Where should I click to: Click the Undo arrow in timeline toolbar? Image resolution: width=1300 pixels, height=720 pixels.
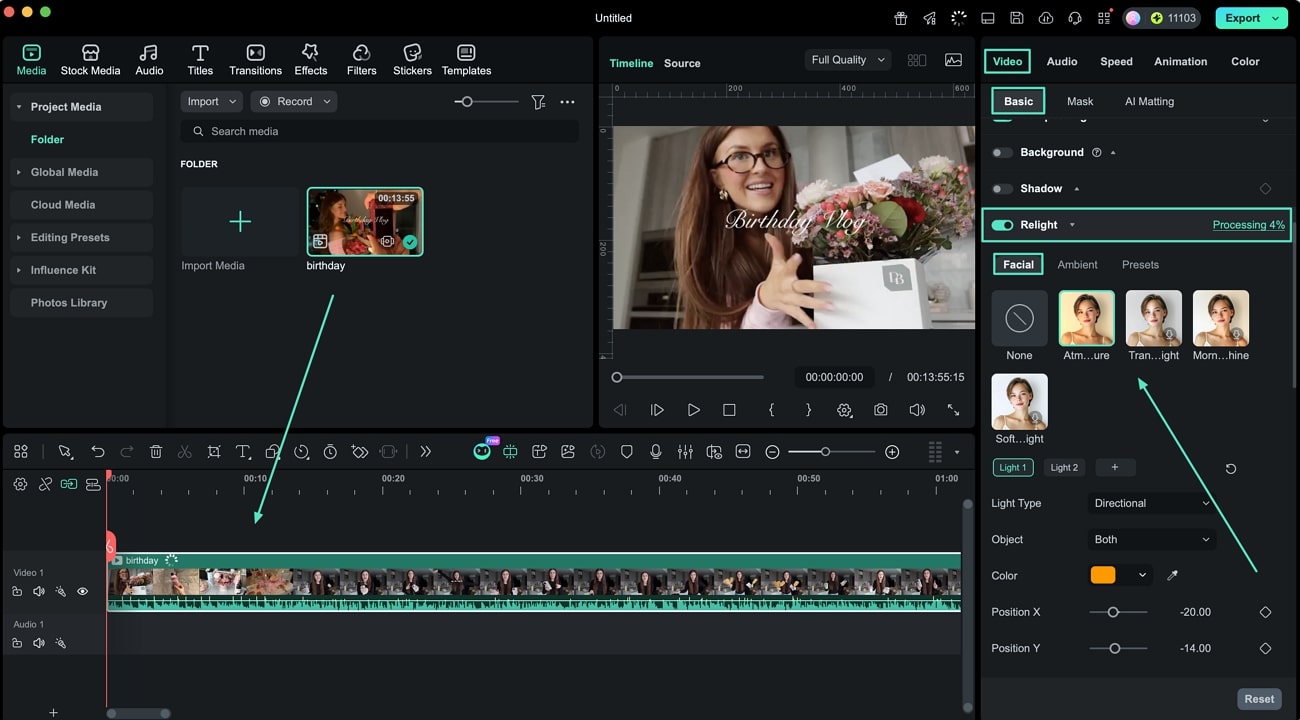(x=97, y=452)
